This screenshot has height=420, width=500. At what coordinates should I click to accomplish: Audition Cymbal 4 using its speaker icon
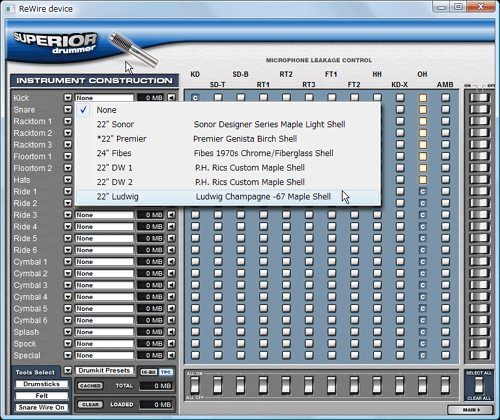pyautogui.click(x=171, y=297)
